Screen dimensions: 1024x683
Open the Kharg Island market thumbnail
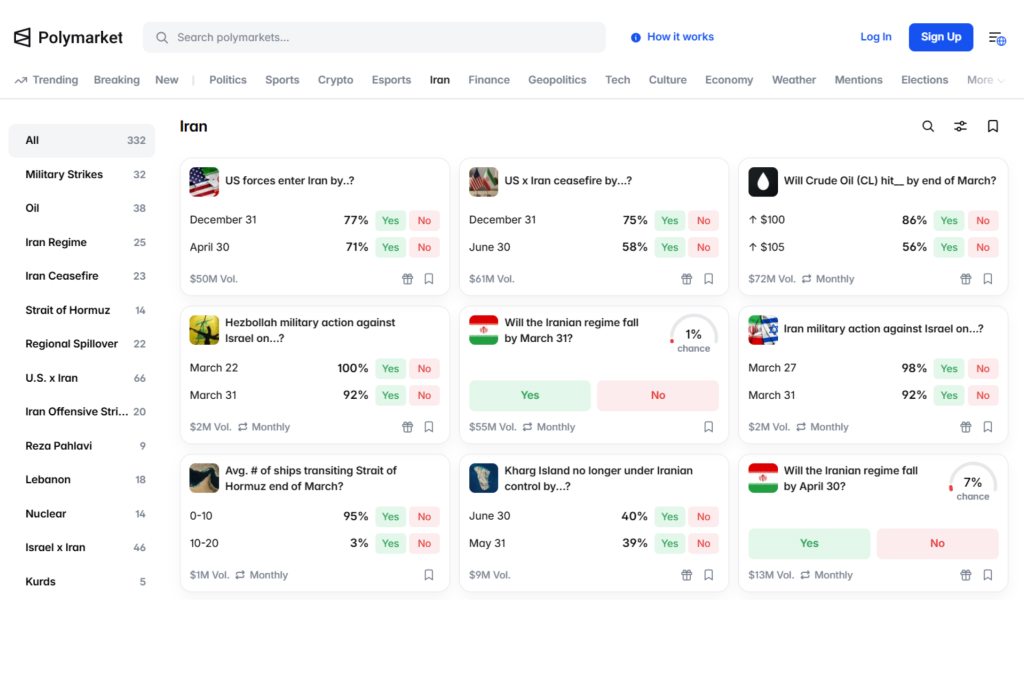(483, 479)
